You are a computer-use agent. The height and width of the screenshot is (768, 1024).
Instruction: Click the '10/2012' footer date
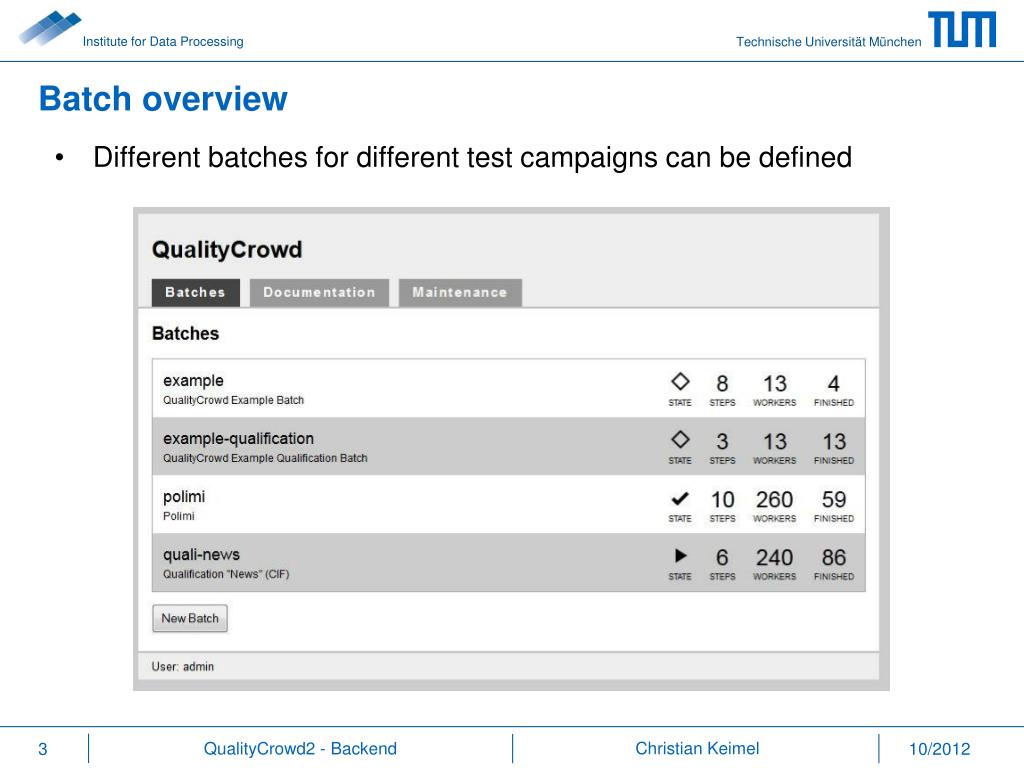click(x=940, y=749)
